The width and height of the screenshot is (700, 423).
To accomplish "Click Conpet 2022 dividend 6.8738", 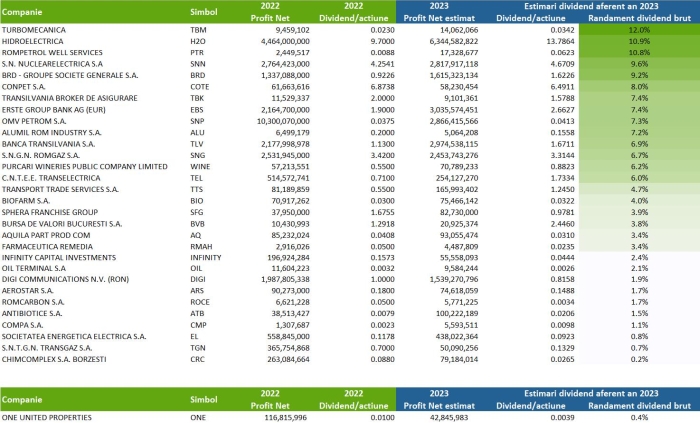I will point(383,87).
